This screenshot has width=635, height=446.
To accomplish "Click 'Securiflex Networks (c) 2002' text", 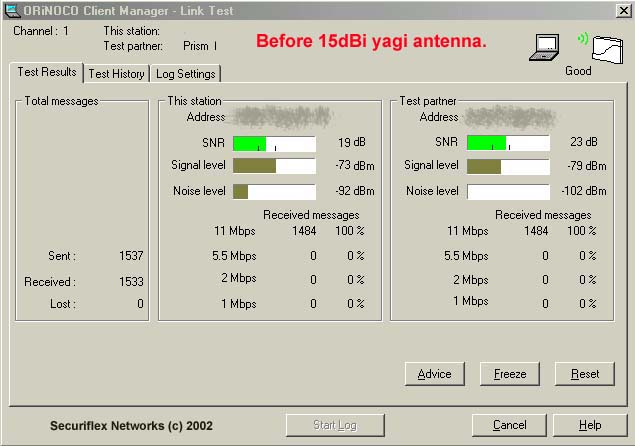I will coord(131,426).
